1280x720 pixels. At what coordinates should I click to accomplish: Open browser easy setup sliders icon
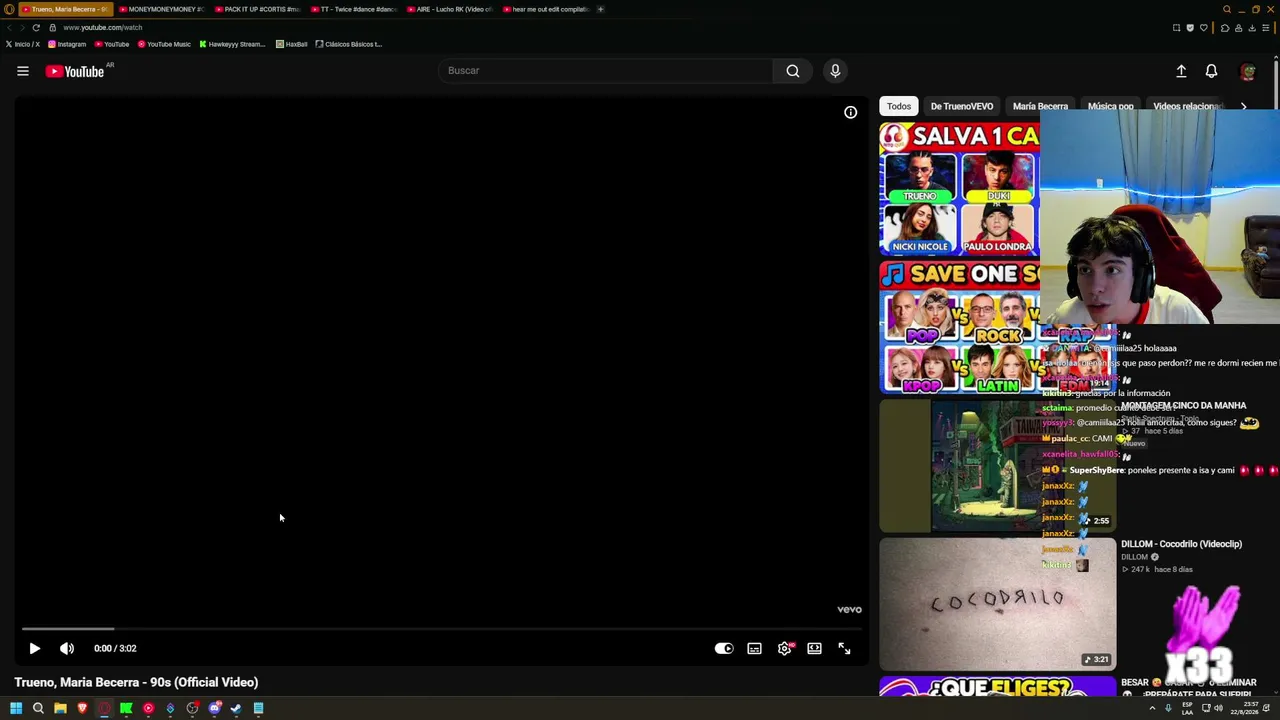pyautogui.click(x=1265, y=28)
